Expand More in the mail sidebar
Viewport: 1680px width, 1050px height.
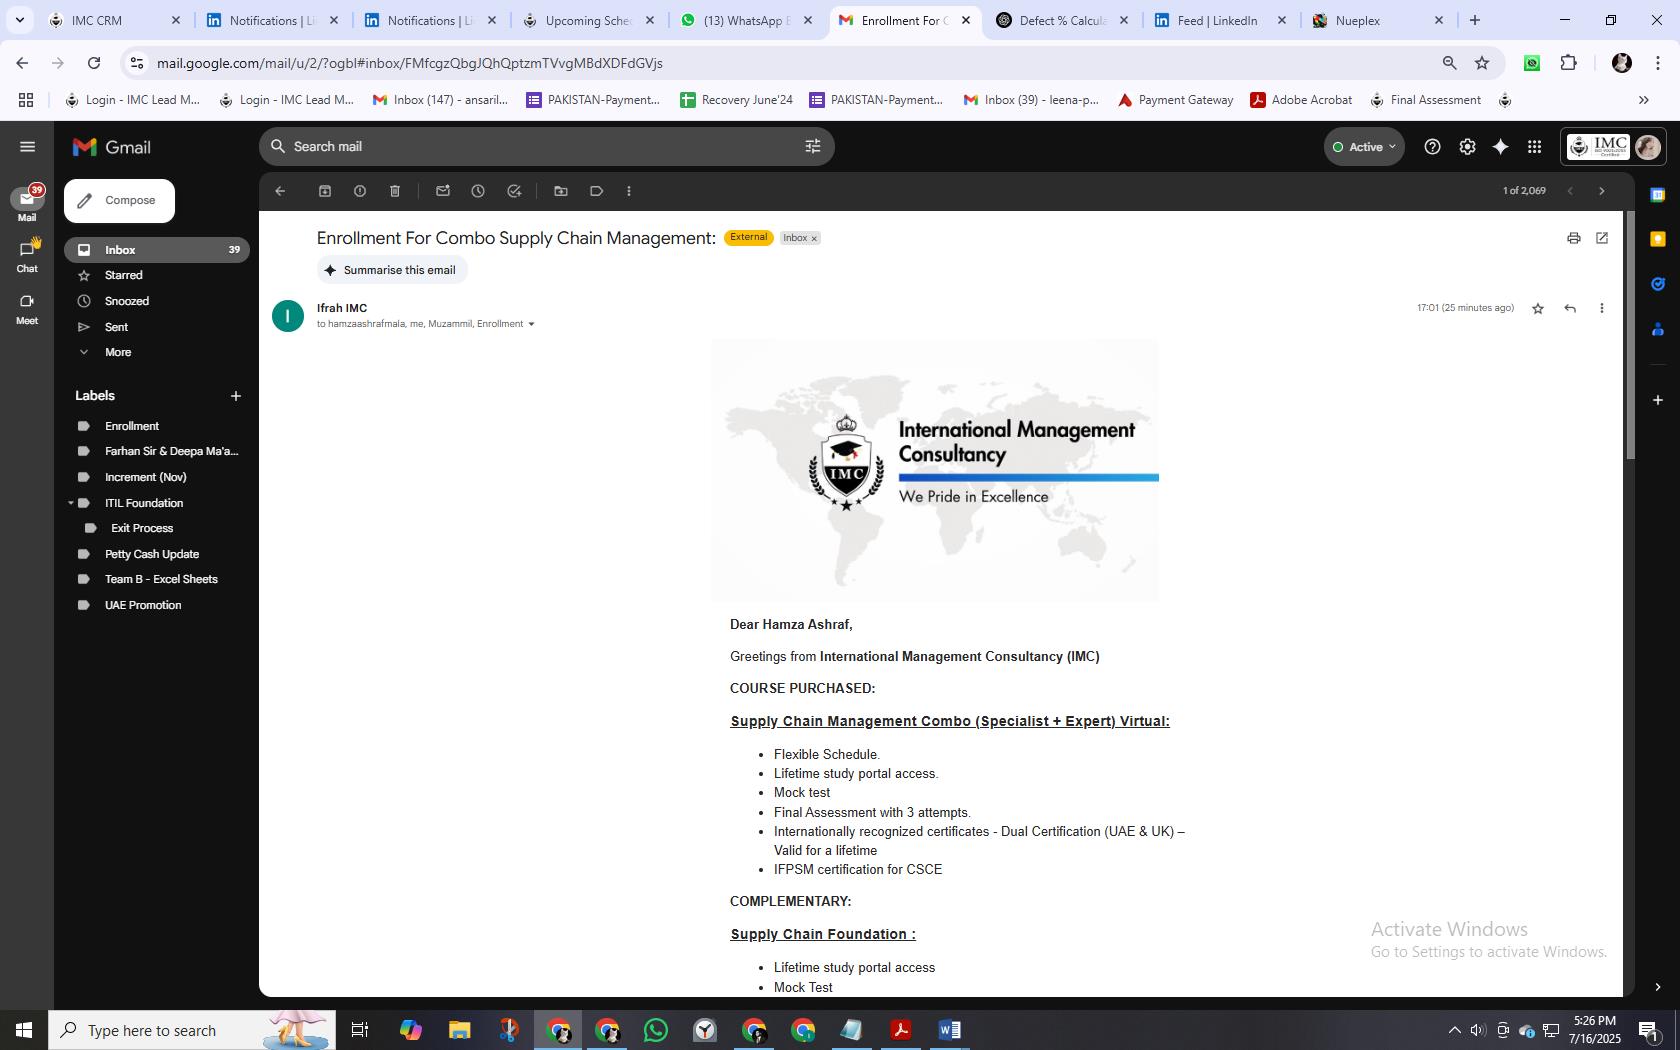pyautogui.click(x=118, y=352)
